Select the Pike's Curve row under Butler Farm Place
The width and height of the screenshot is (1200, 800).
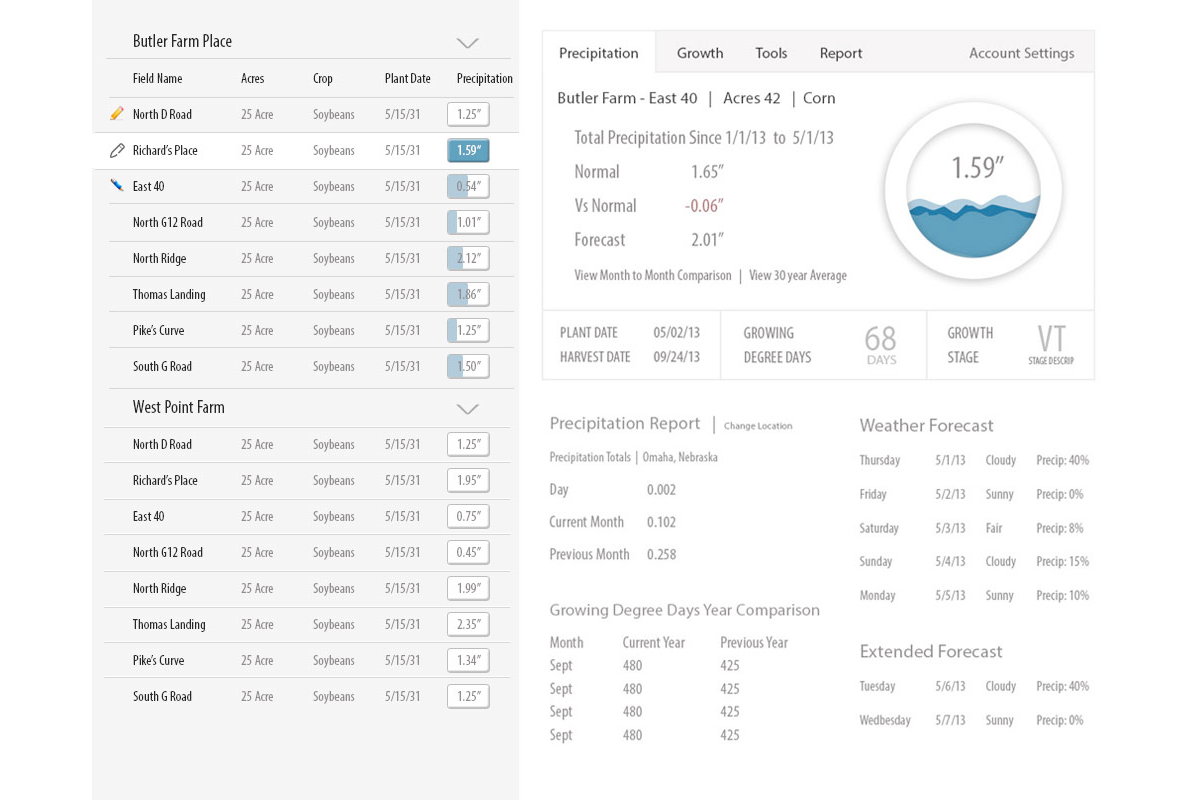(158, 330)
